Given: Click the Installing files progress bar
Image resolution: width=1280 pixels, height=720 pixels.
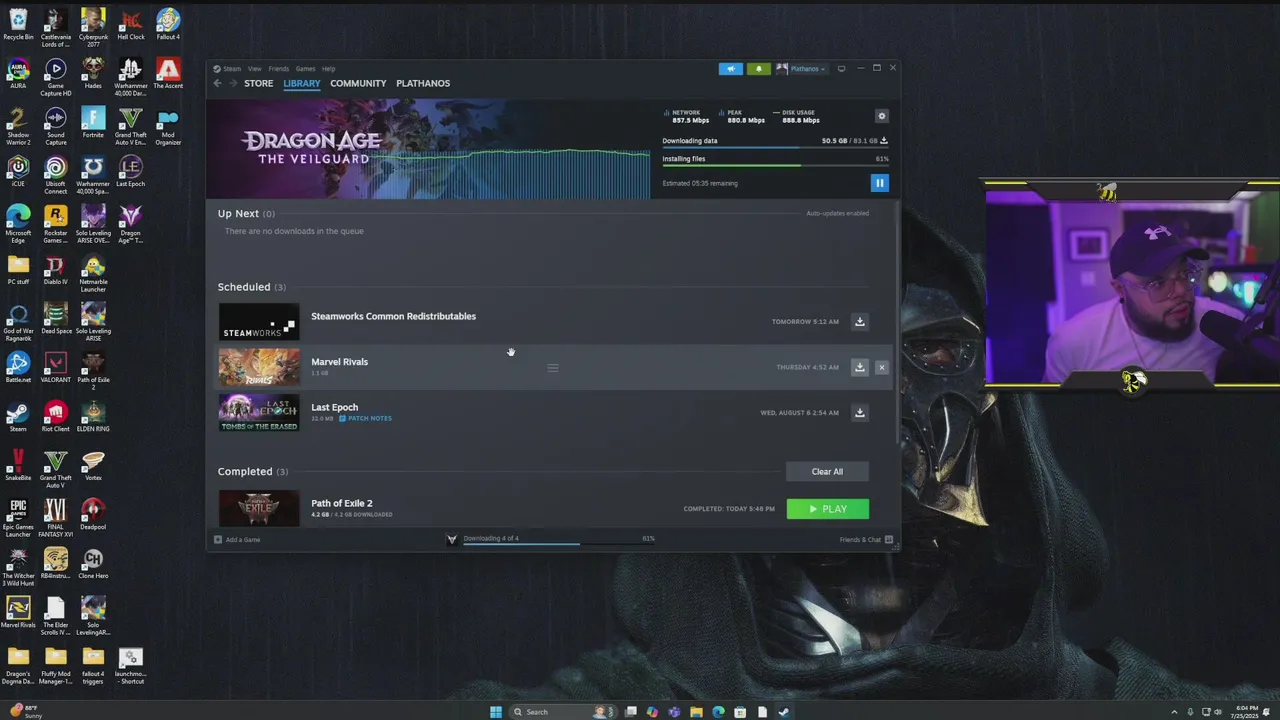Looking at the screenshot, I should pyautogui.click(x=775, y=166).
